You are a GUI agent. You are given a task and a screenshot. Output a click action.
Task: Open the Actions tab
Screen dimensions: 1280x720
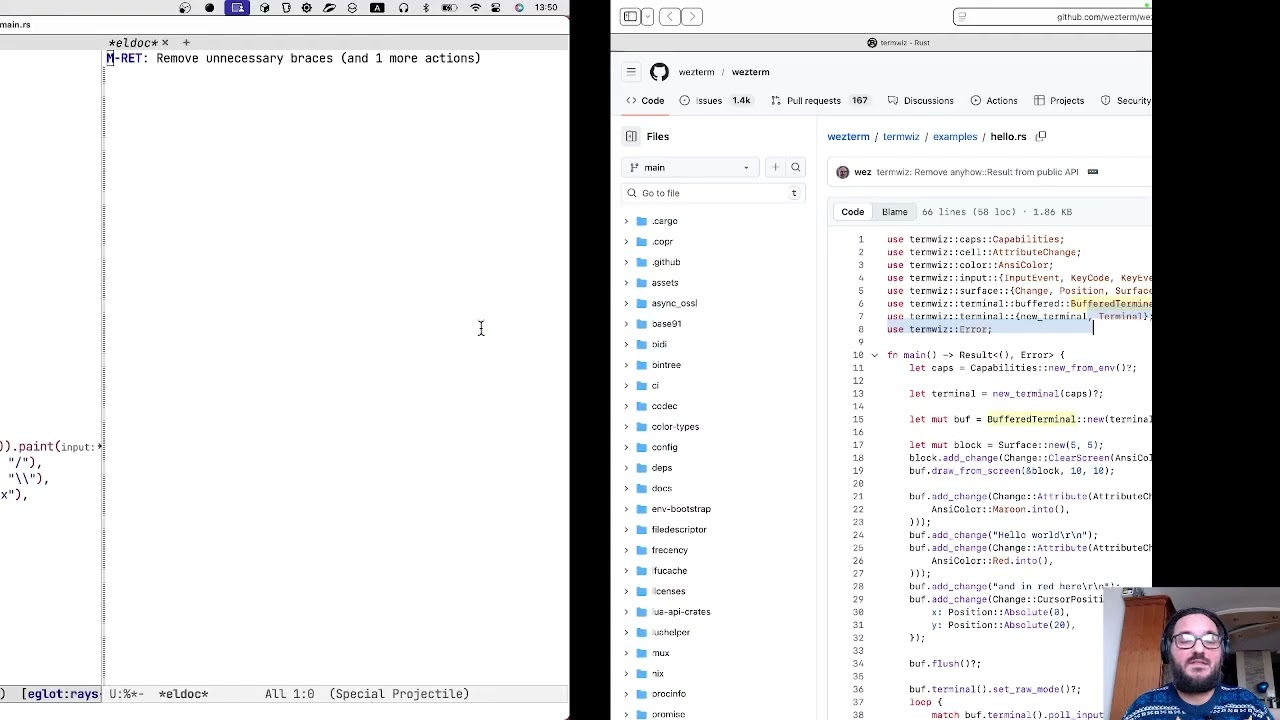pyautogui.click(x=994, y=101)
